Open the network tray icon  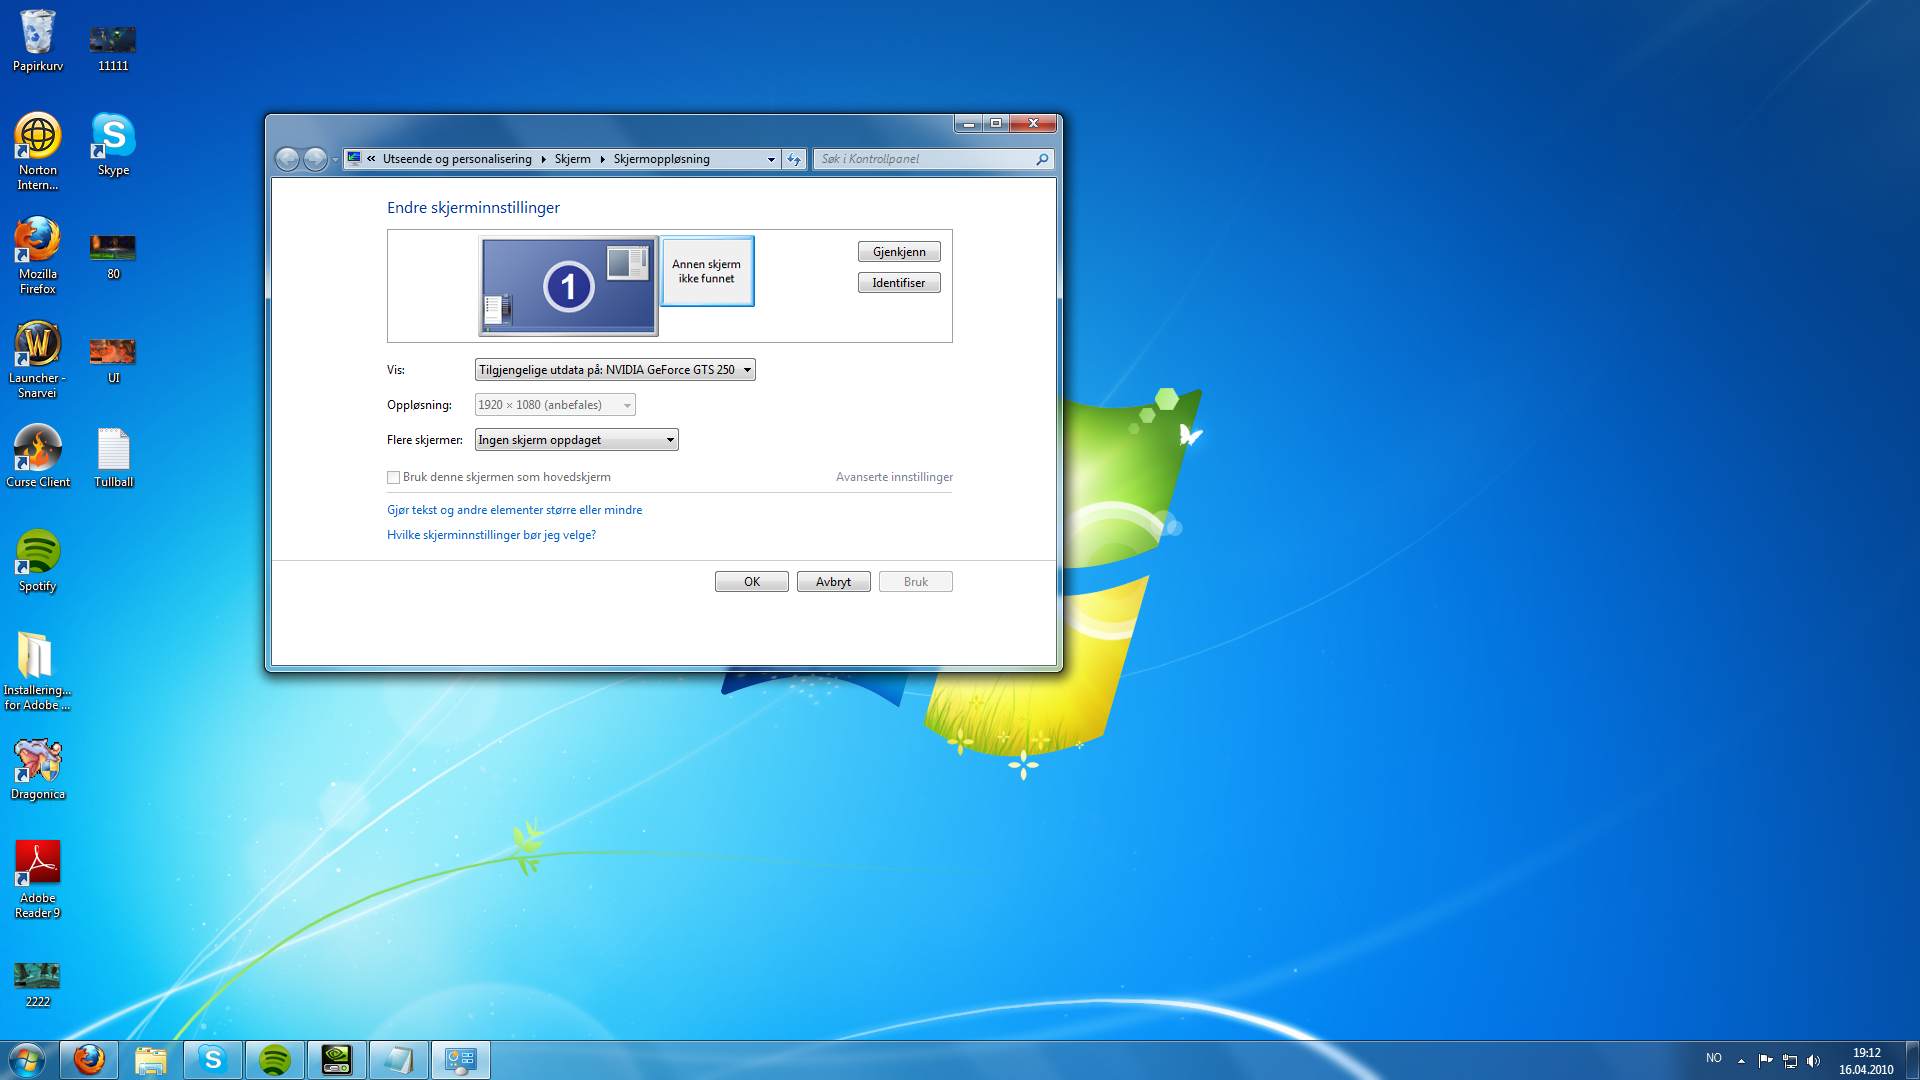pyautogui.click(x=1790, y=1061)
